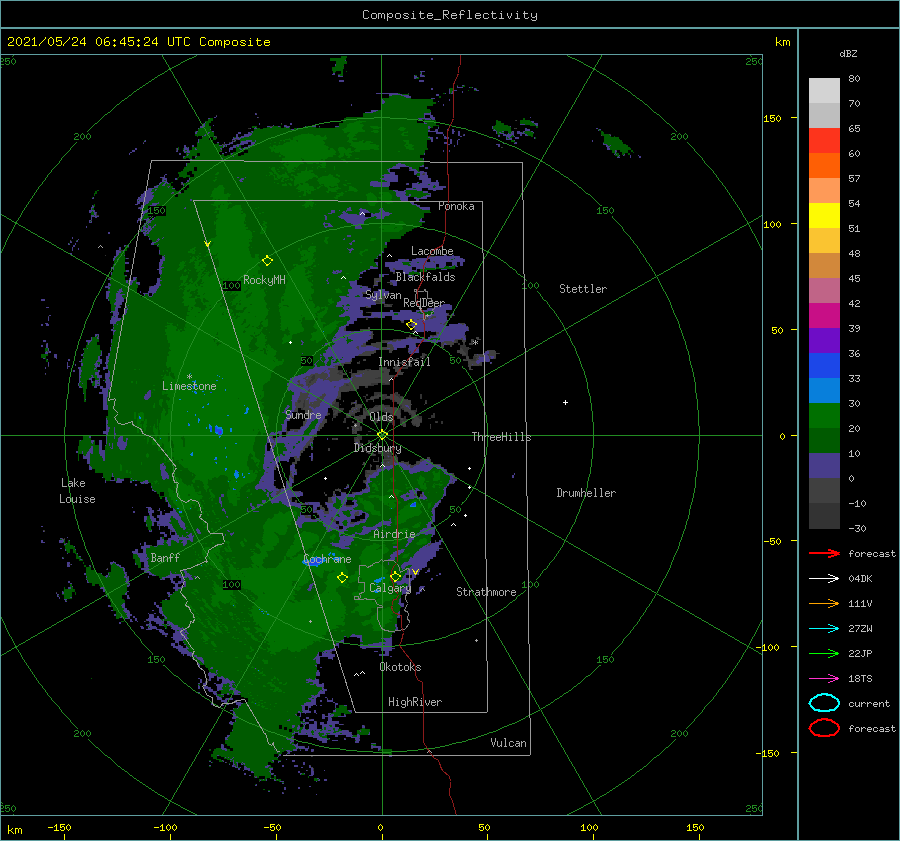Click the dBZ legend heading
Image resolution: width=900 pixels, height=841 pixels.
[848, 53]
